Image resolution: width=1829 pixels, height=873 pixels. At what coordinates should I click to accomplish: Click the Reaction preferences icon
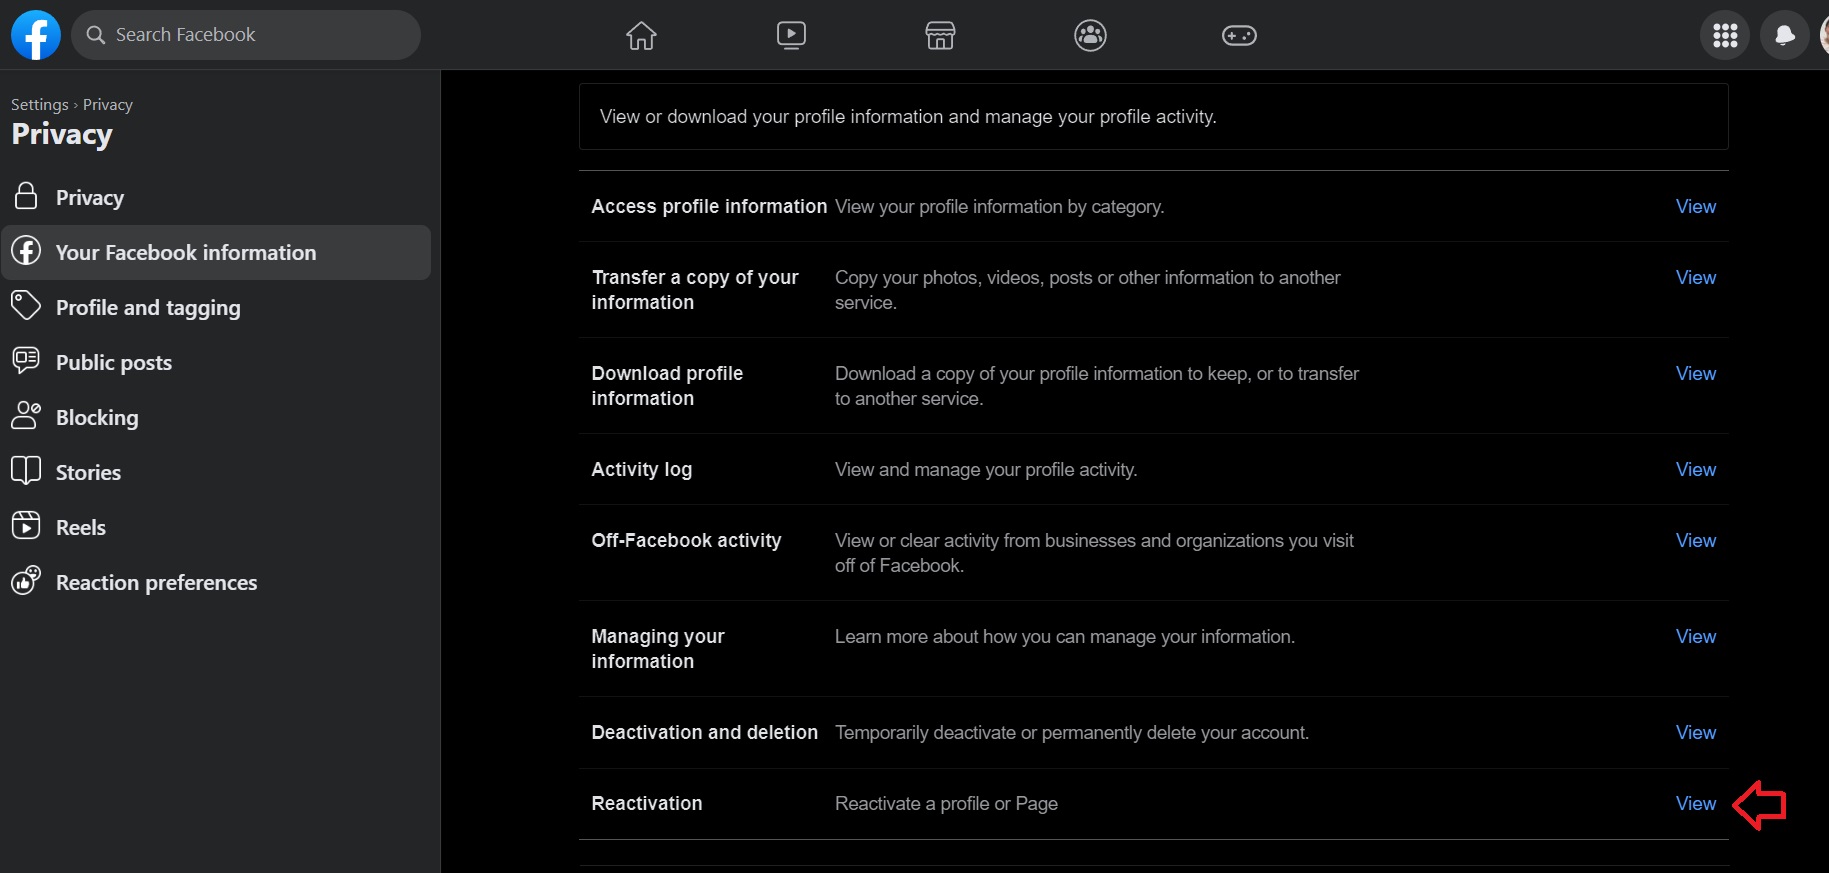click(x=26, y=580)
